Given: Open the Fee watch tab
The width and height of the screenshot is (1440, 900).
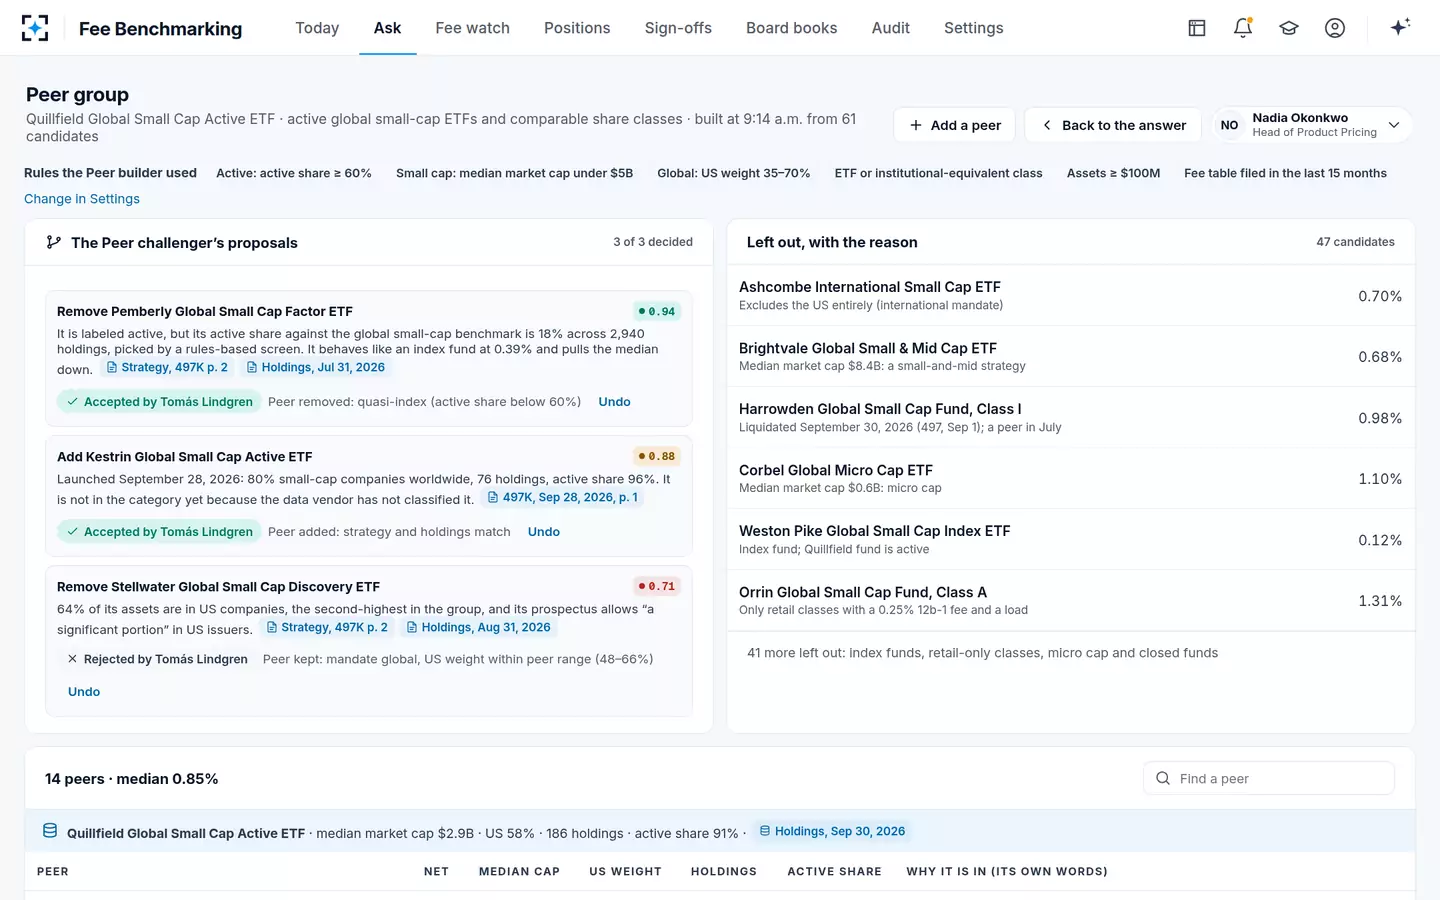Looking at the screenshot, I should tap(472, 28).
